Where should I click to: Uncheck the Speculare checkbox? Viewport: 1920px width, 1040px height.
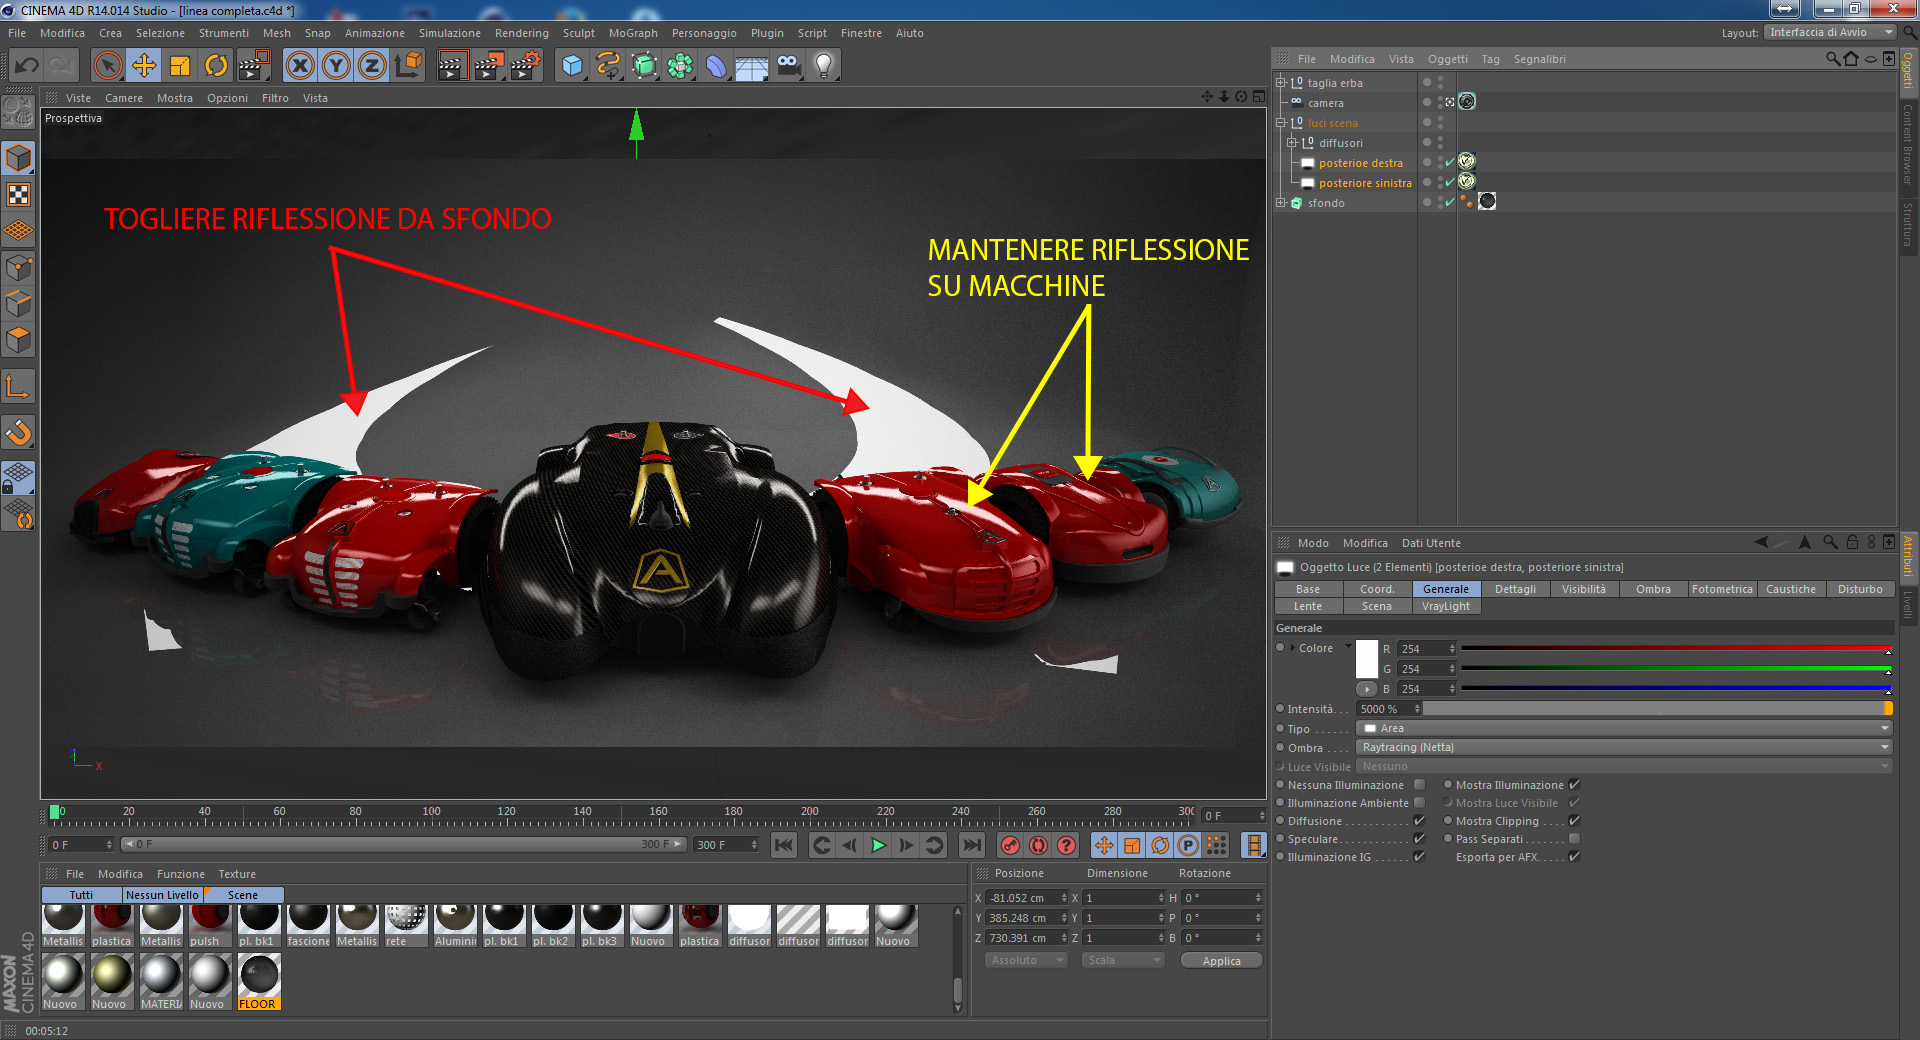click(x=1419, y=839)
